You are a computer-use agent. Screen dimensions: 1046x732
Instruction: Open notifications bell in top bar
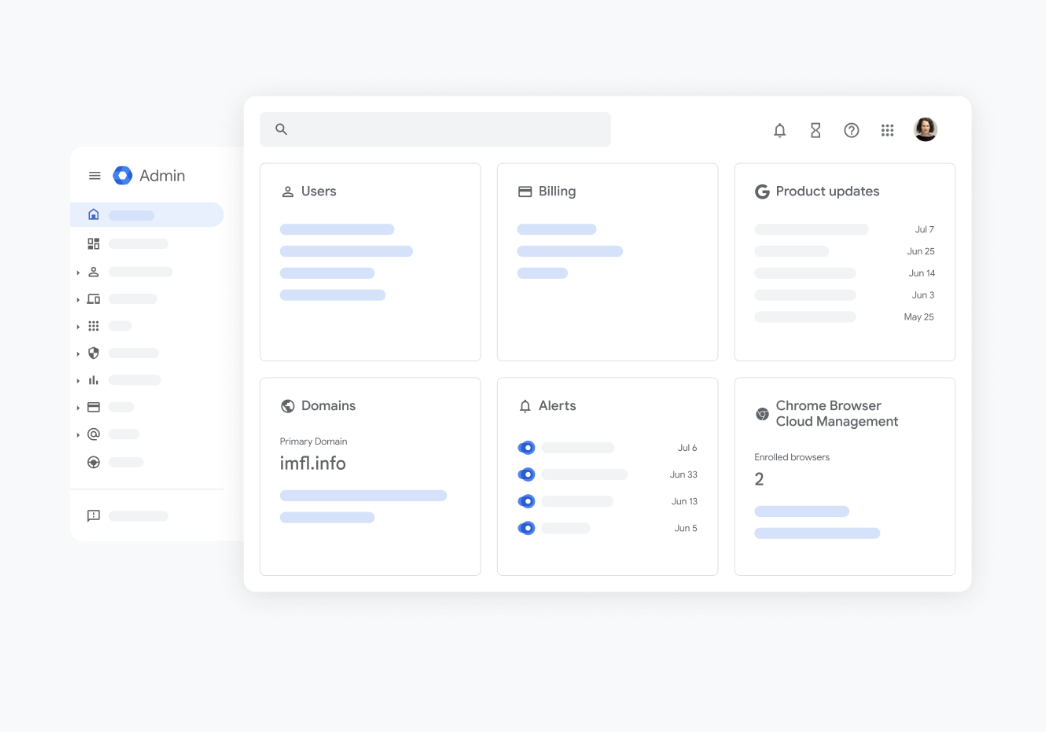click(780, 130)
